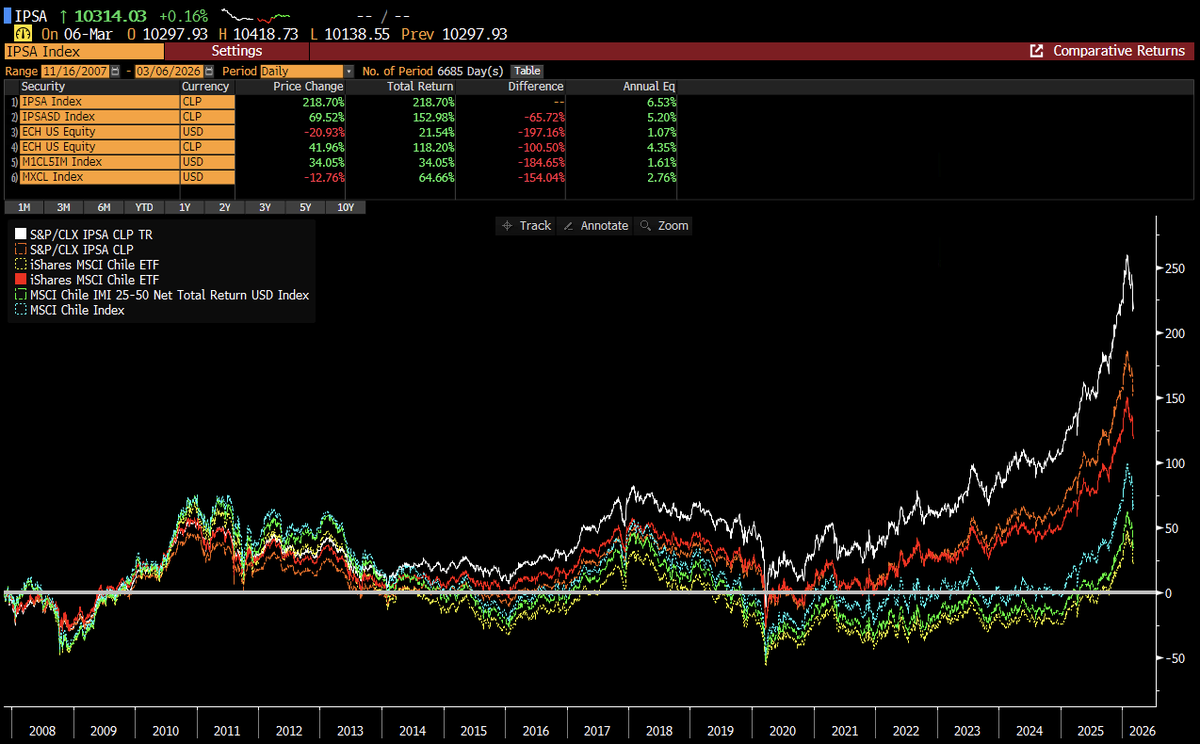The image size is (1200, 744).
Task: Click the IPSA intraday sparkline chart
Action: (257, 16)
